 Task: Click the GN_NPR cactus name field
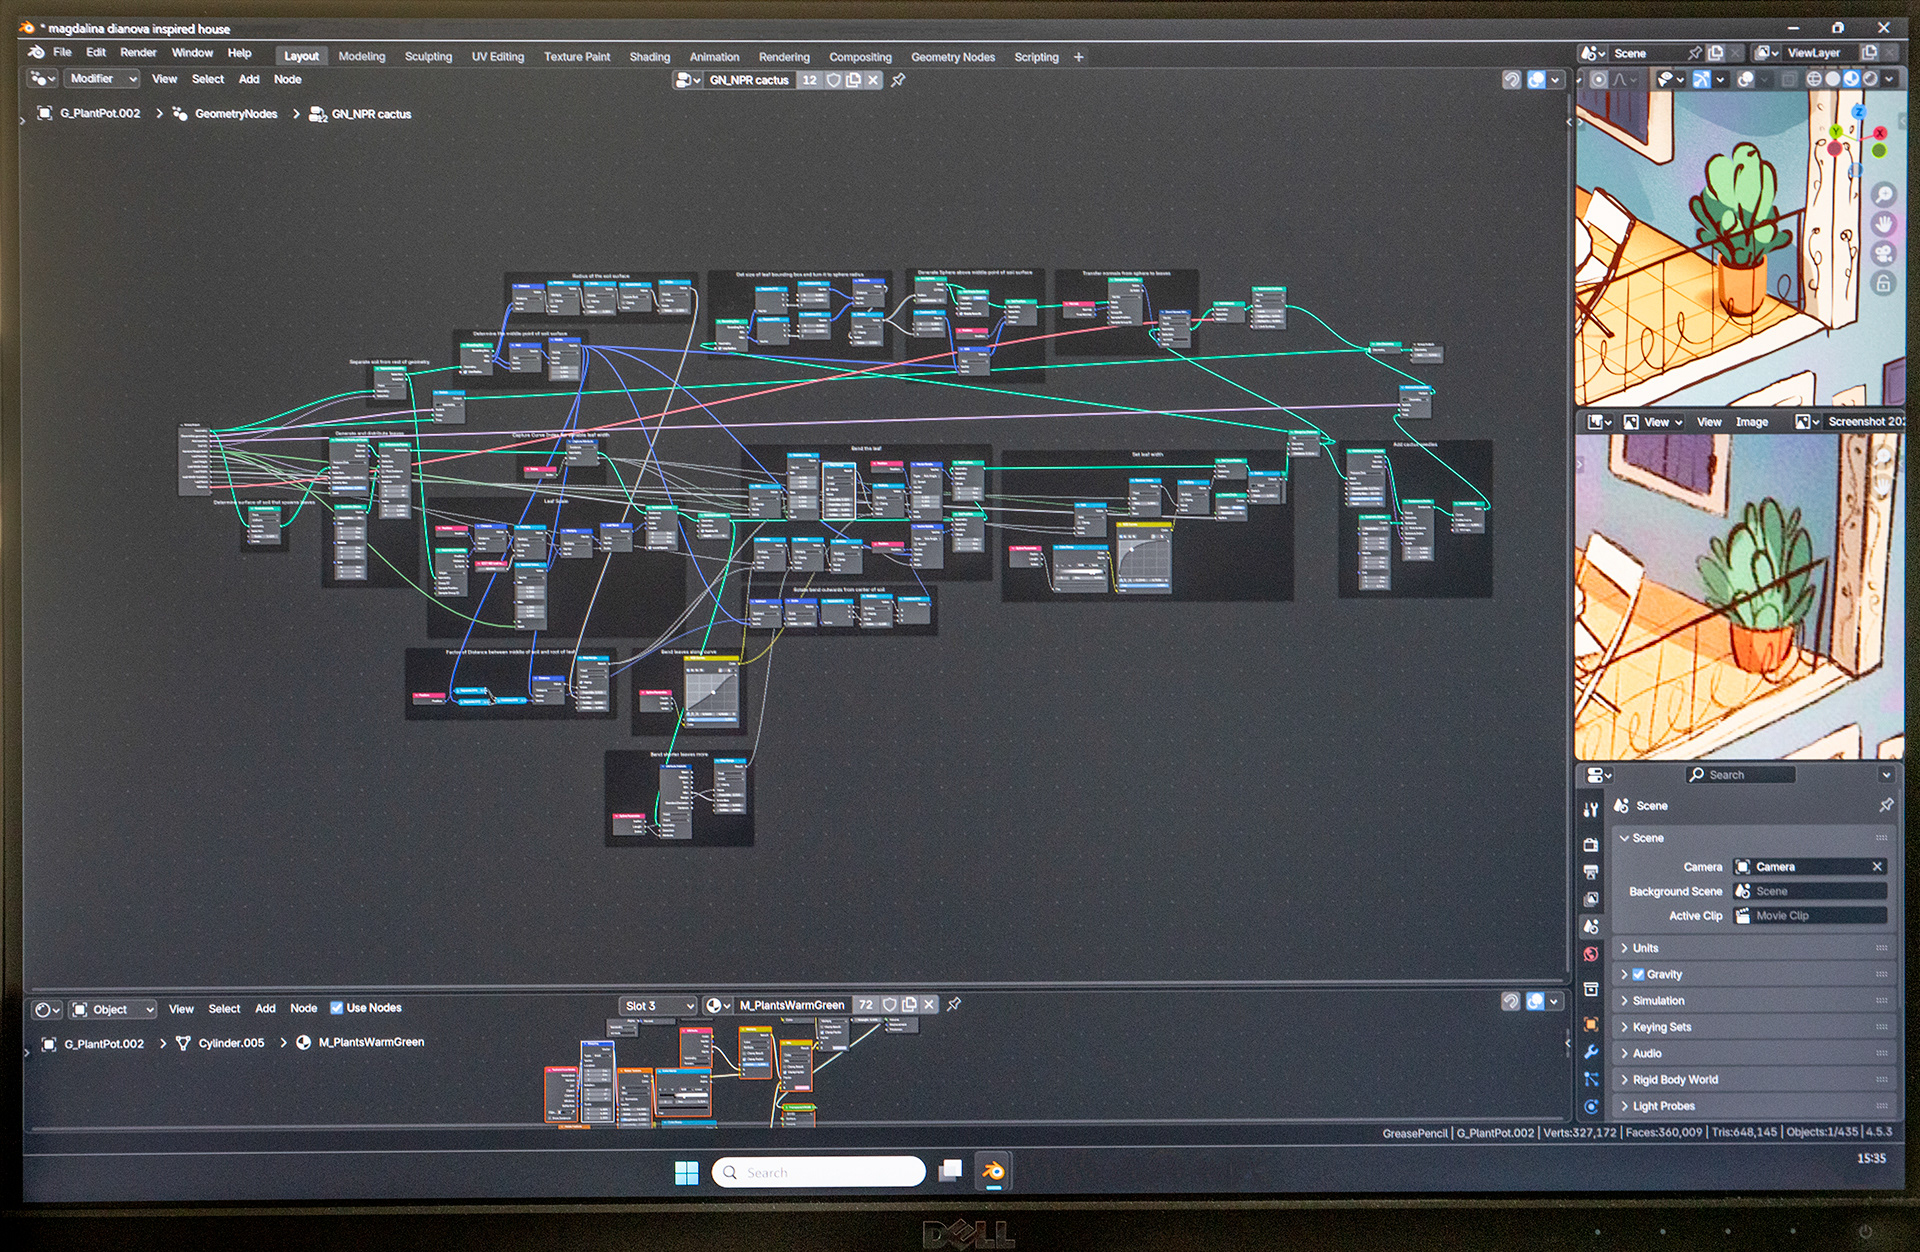pos(749,80)
